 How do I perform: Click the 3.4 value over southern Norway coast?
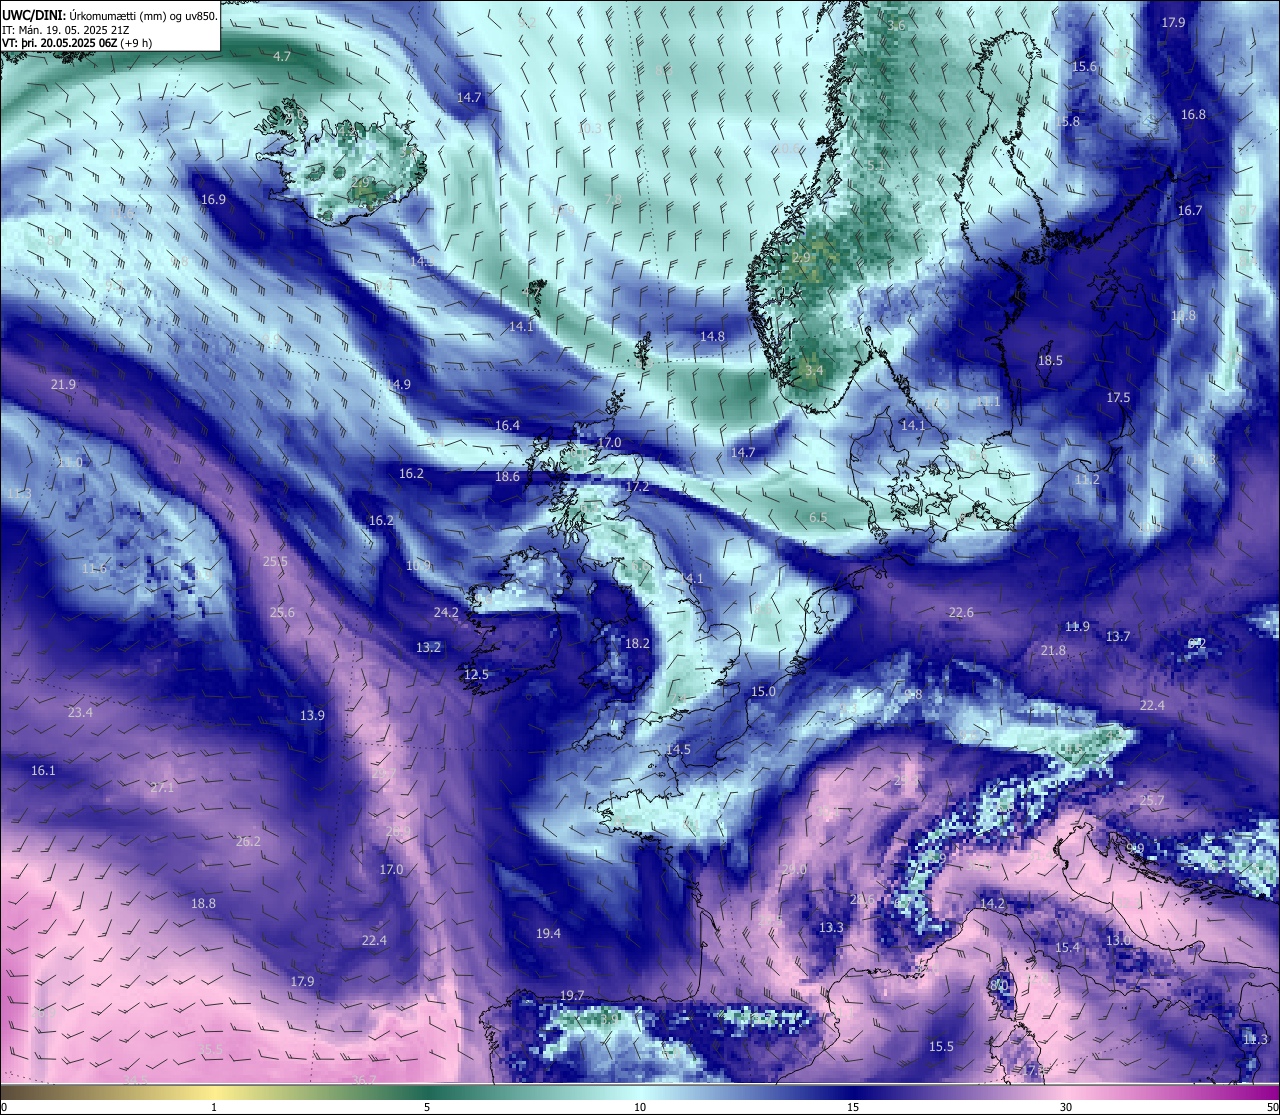(814, 371)
